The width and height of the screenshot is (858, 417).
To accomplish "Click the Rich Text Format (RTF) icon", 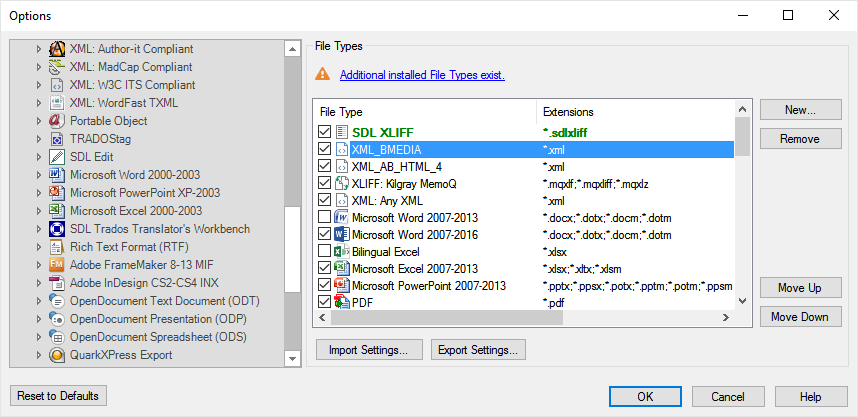I will point(57,247).
